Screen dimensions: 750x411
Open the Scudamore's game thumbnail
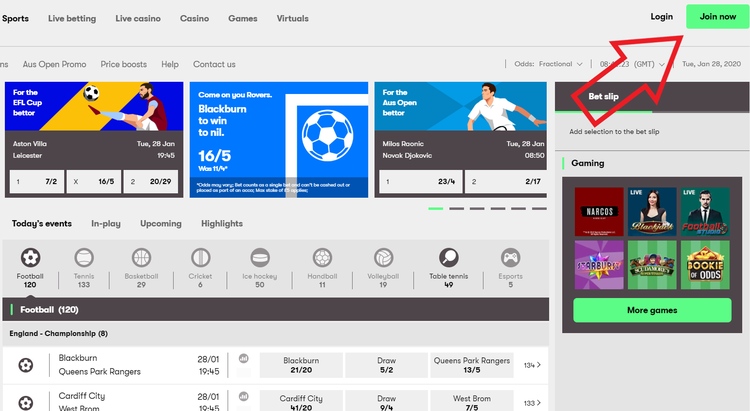652,265
